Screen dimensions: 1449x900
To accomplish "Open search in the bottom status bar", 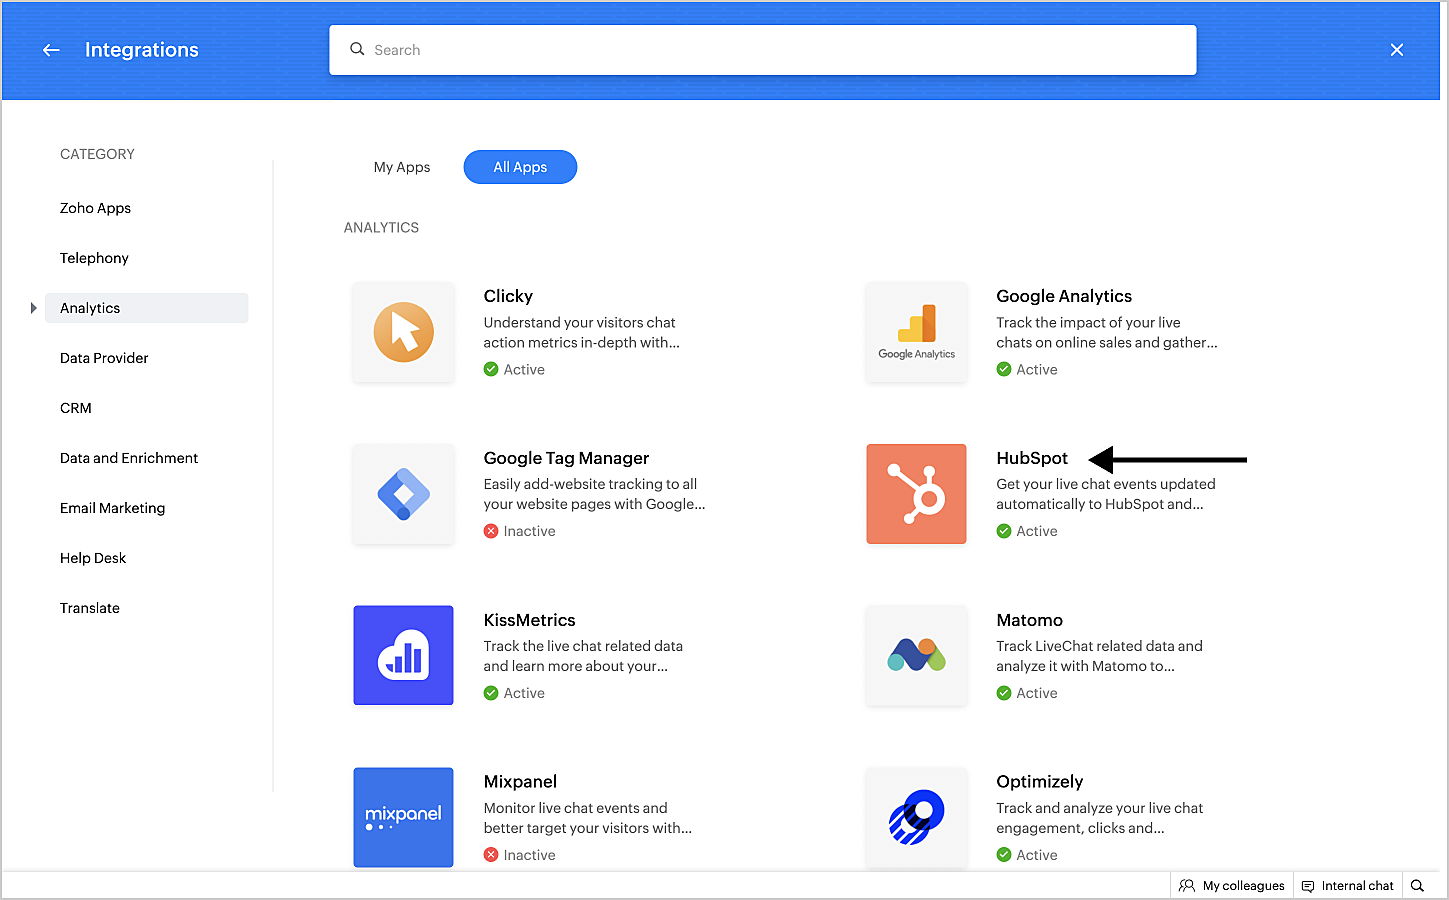I will pos(1417,886).
